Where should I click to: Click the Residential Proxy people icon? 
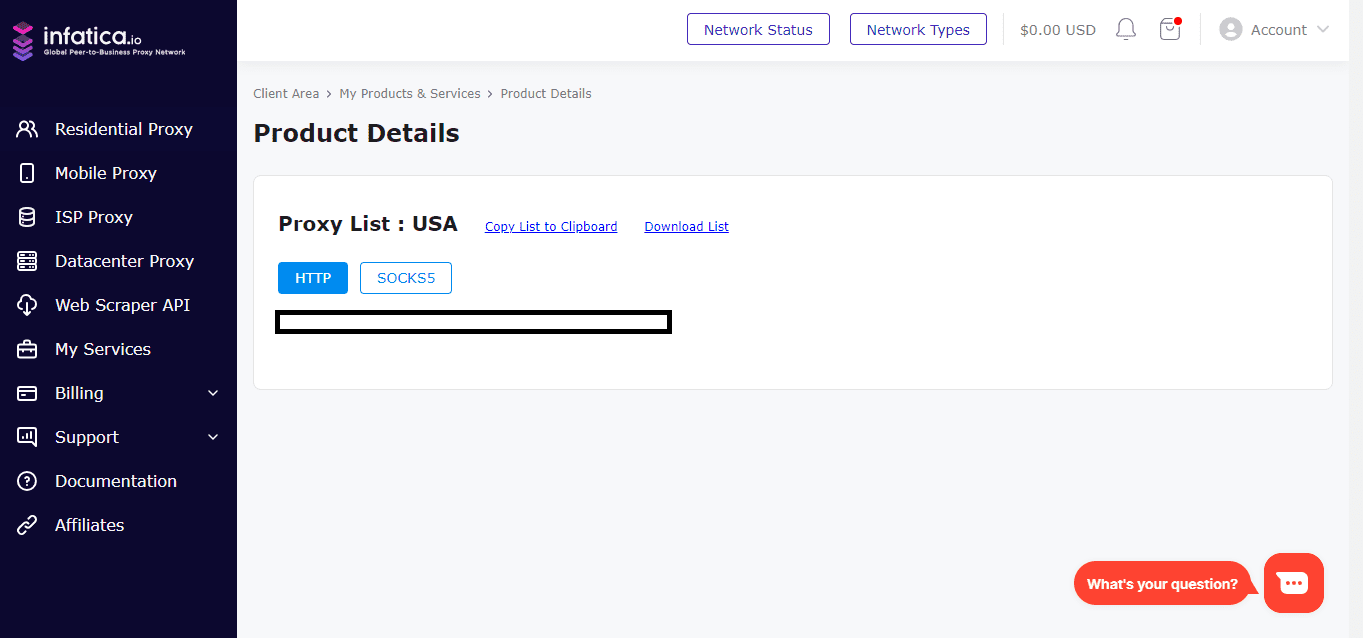click(x=27, y=129)
